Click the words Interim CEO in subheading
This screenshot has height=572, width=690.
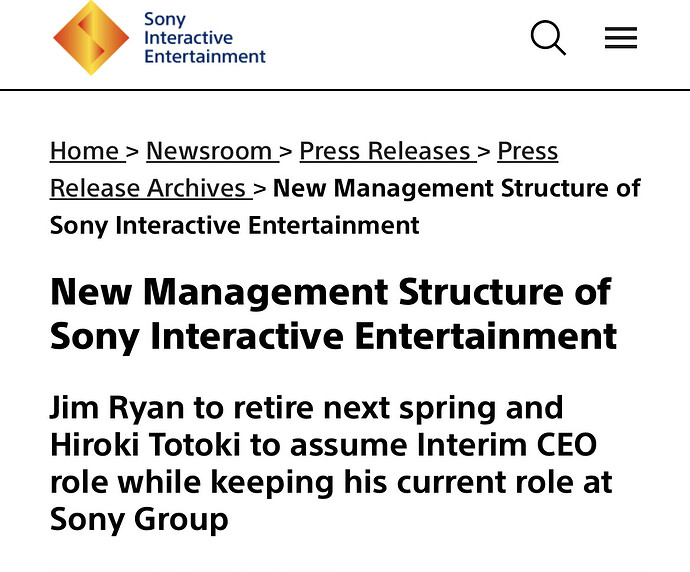pyautogui.click(x=506, y=445)
